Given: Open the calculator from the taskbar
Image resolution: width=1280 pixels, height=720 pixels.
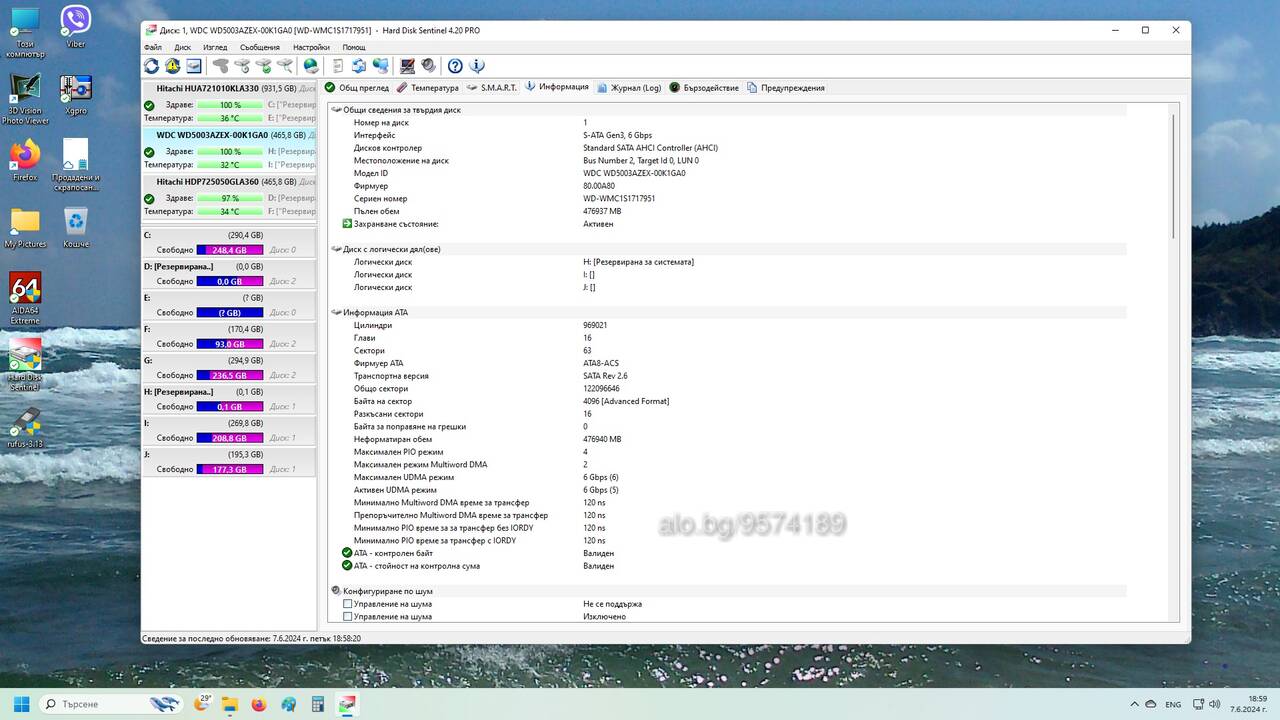Looking at the screenshot, I should coord(318,704).
